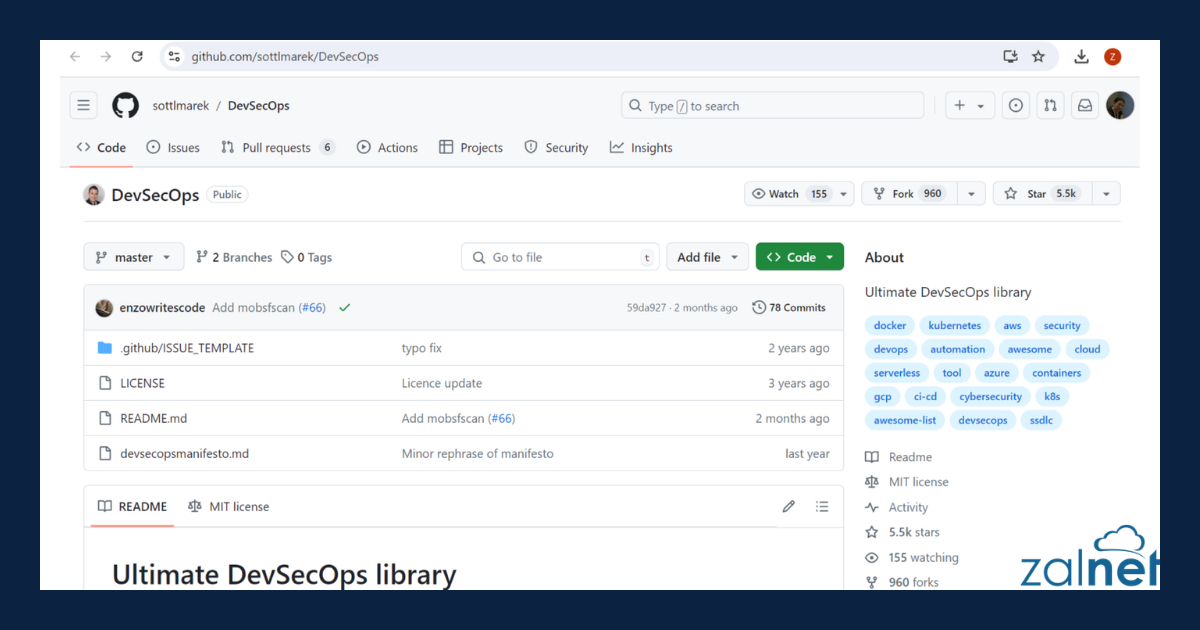Click the address bar URL
Viewport: 1200px width, 630px height.
pyautogui.click(x=285, y=57)
